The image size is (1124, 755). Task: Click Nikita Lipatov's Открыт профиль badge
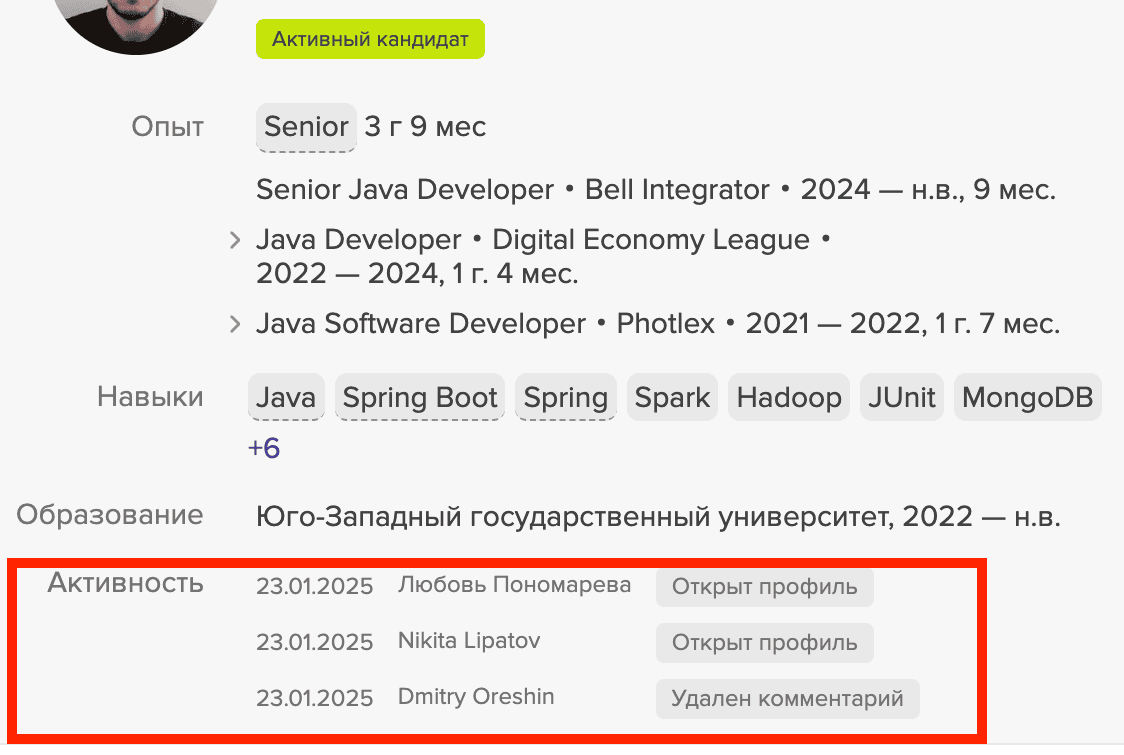(x=764, y=642)
